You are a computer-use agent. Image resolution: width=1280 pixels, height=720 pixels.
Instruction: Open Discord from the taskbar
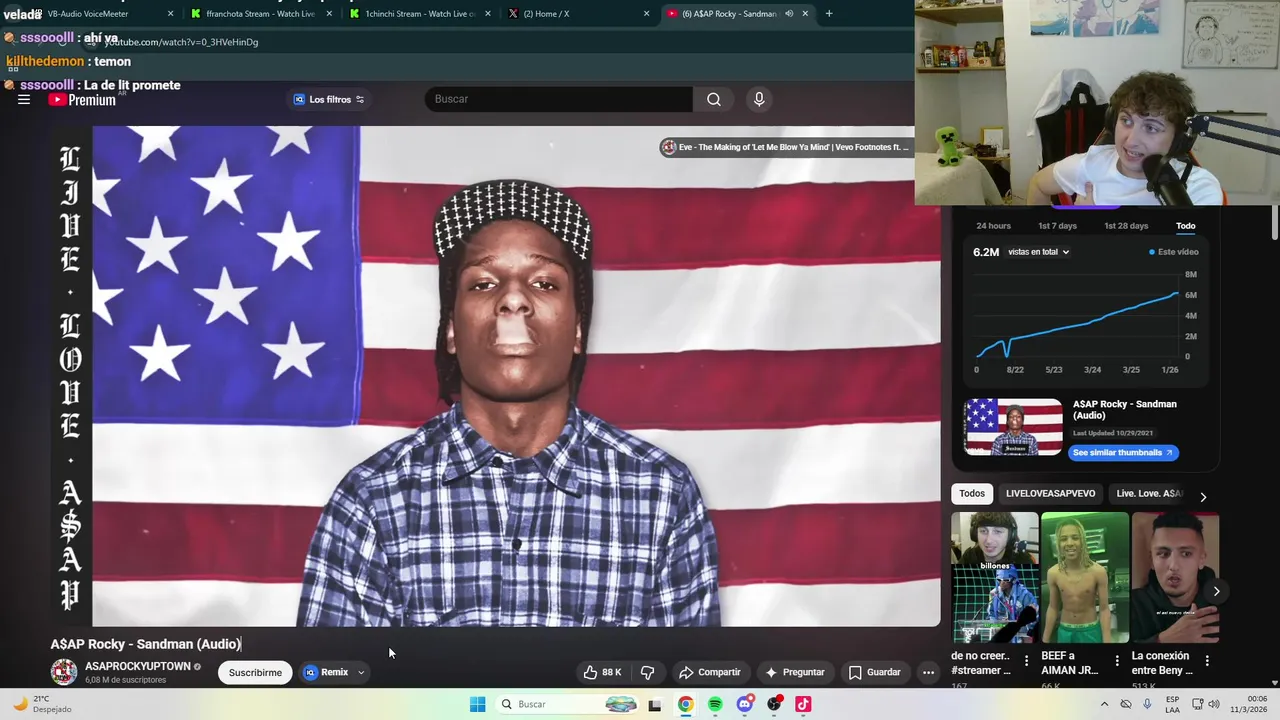pos(744,704)
